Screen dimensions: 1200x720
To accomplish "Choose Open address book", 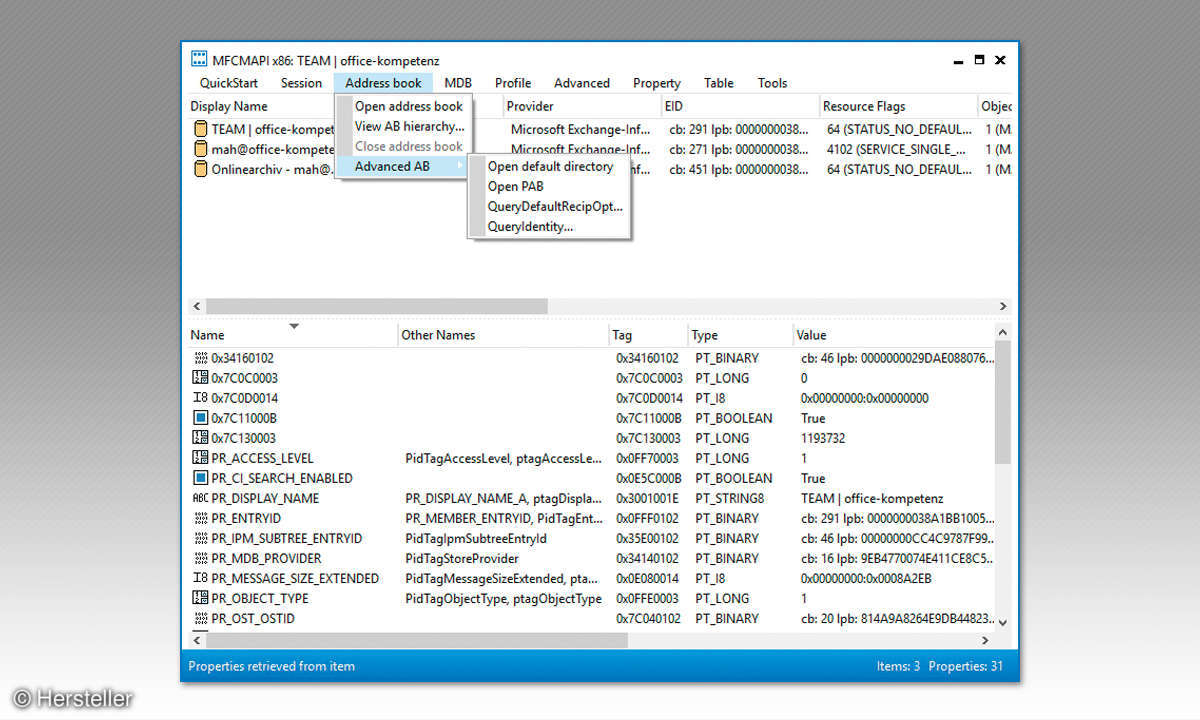I will point(403,106).
